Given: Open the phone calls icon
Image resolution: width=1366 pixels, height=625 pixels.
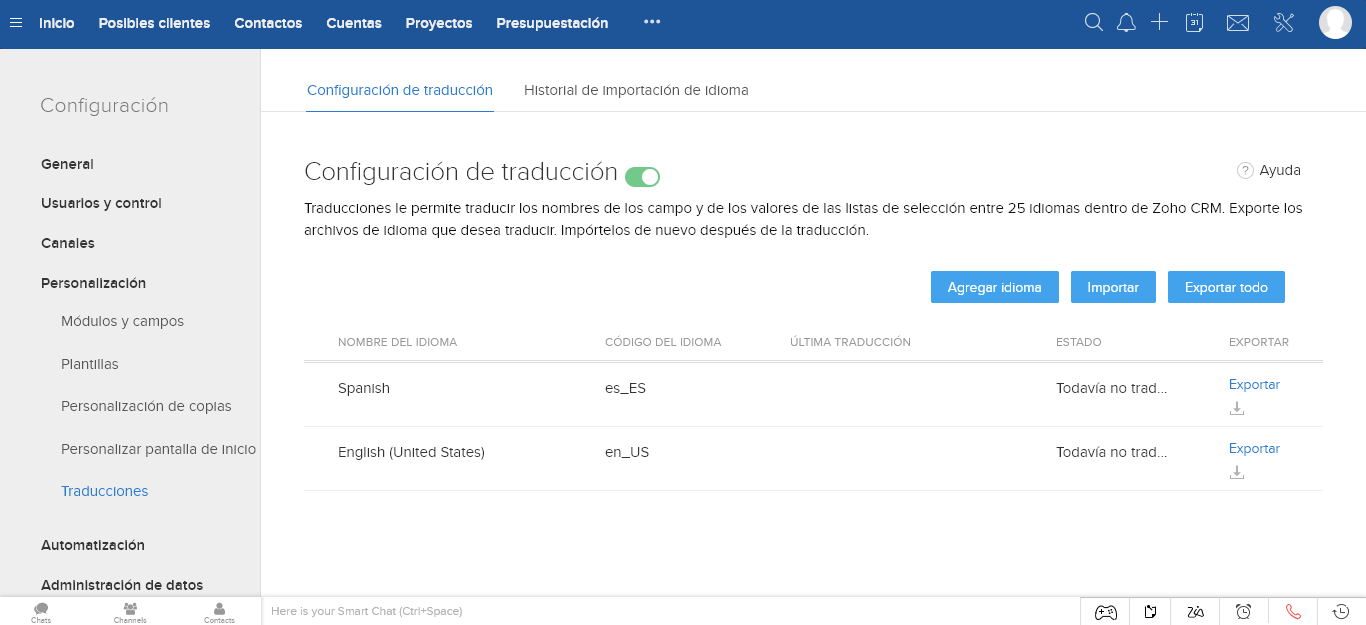Looking at the screenshot, I should (1294, 611).
